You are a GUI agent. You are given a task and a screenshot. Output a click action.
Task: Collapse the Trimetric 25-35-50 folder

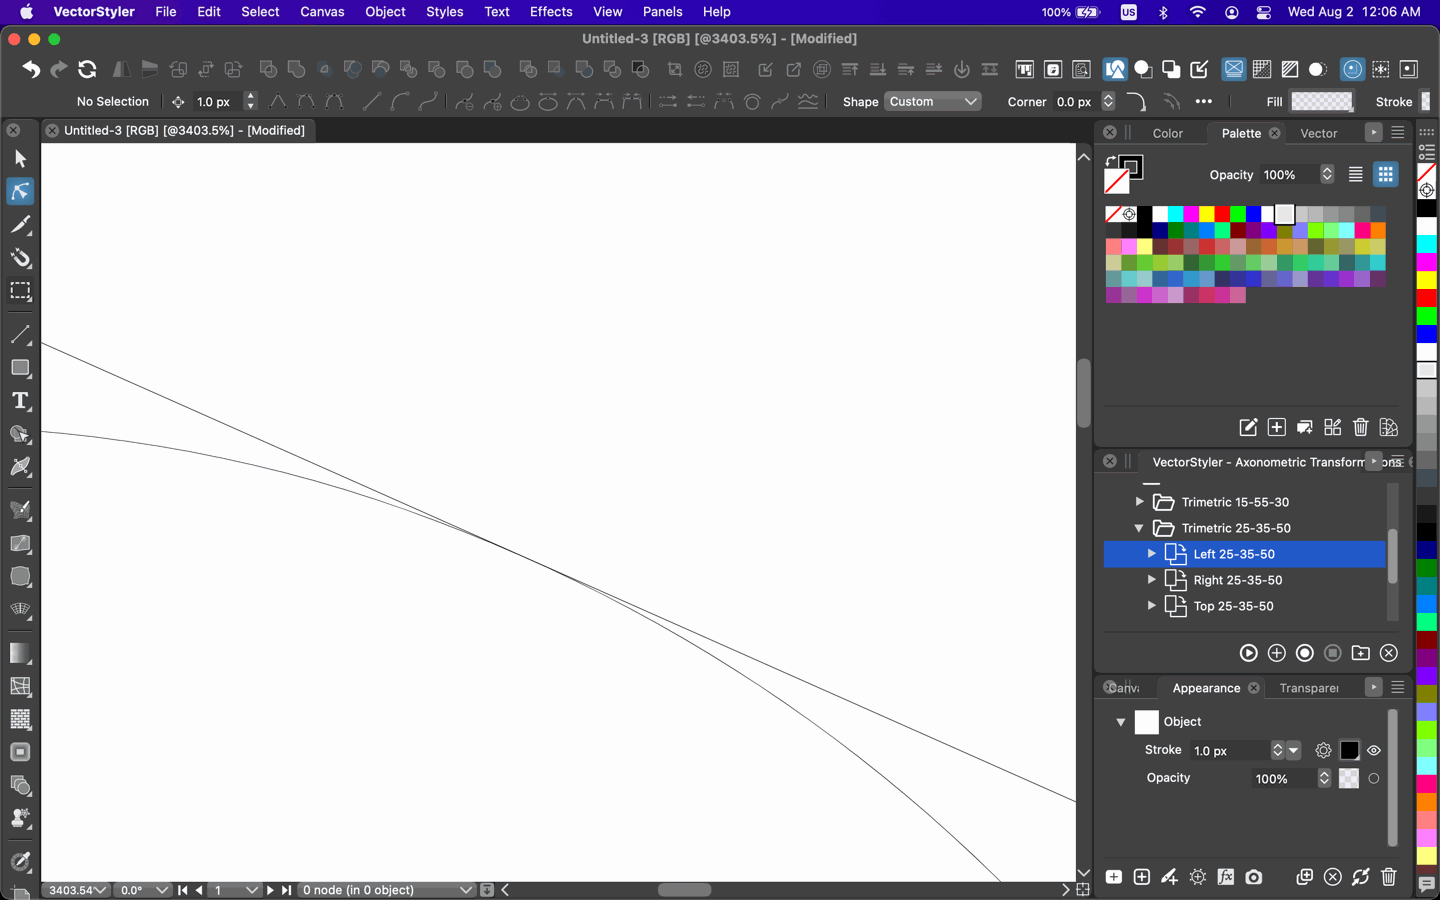(1139, 528)
